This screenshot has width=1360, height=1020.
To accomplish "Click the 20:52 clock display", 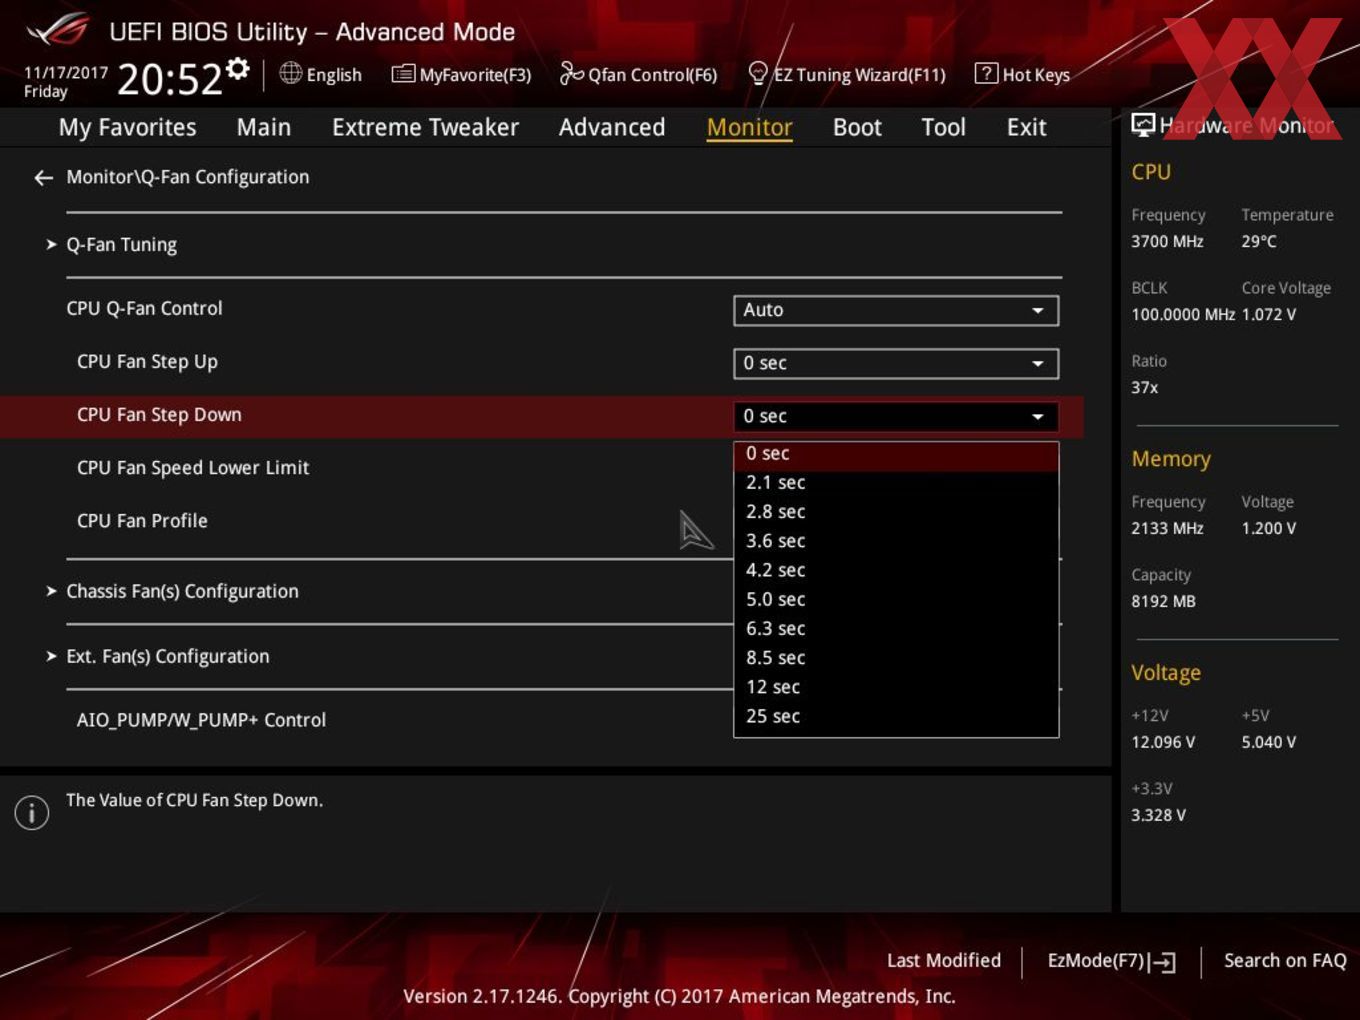I will 170,79.
